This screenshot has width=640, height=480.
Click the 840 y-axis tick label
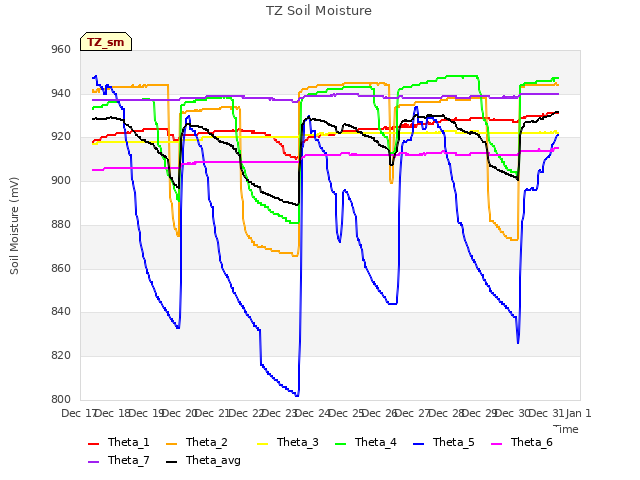coord(61,312)
